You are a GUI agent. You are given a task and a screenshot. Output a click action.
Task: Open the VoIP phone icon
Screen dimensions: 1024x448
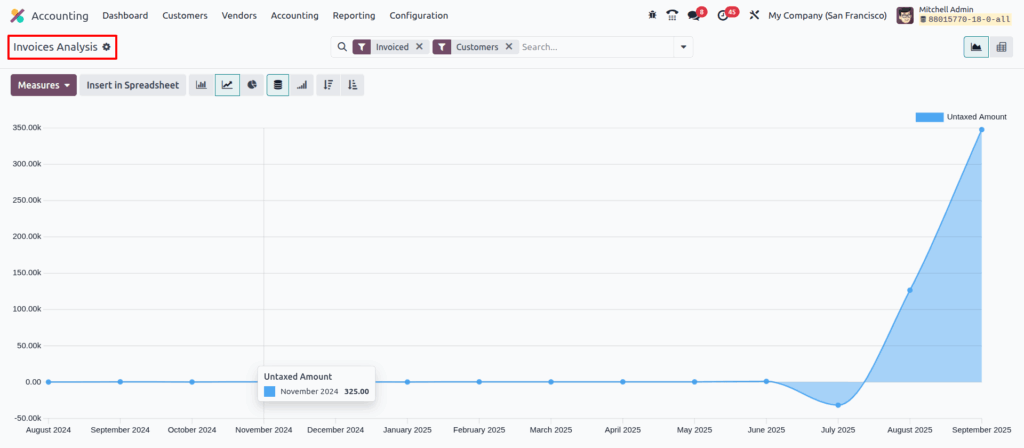[672, 15]
